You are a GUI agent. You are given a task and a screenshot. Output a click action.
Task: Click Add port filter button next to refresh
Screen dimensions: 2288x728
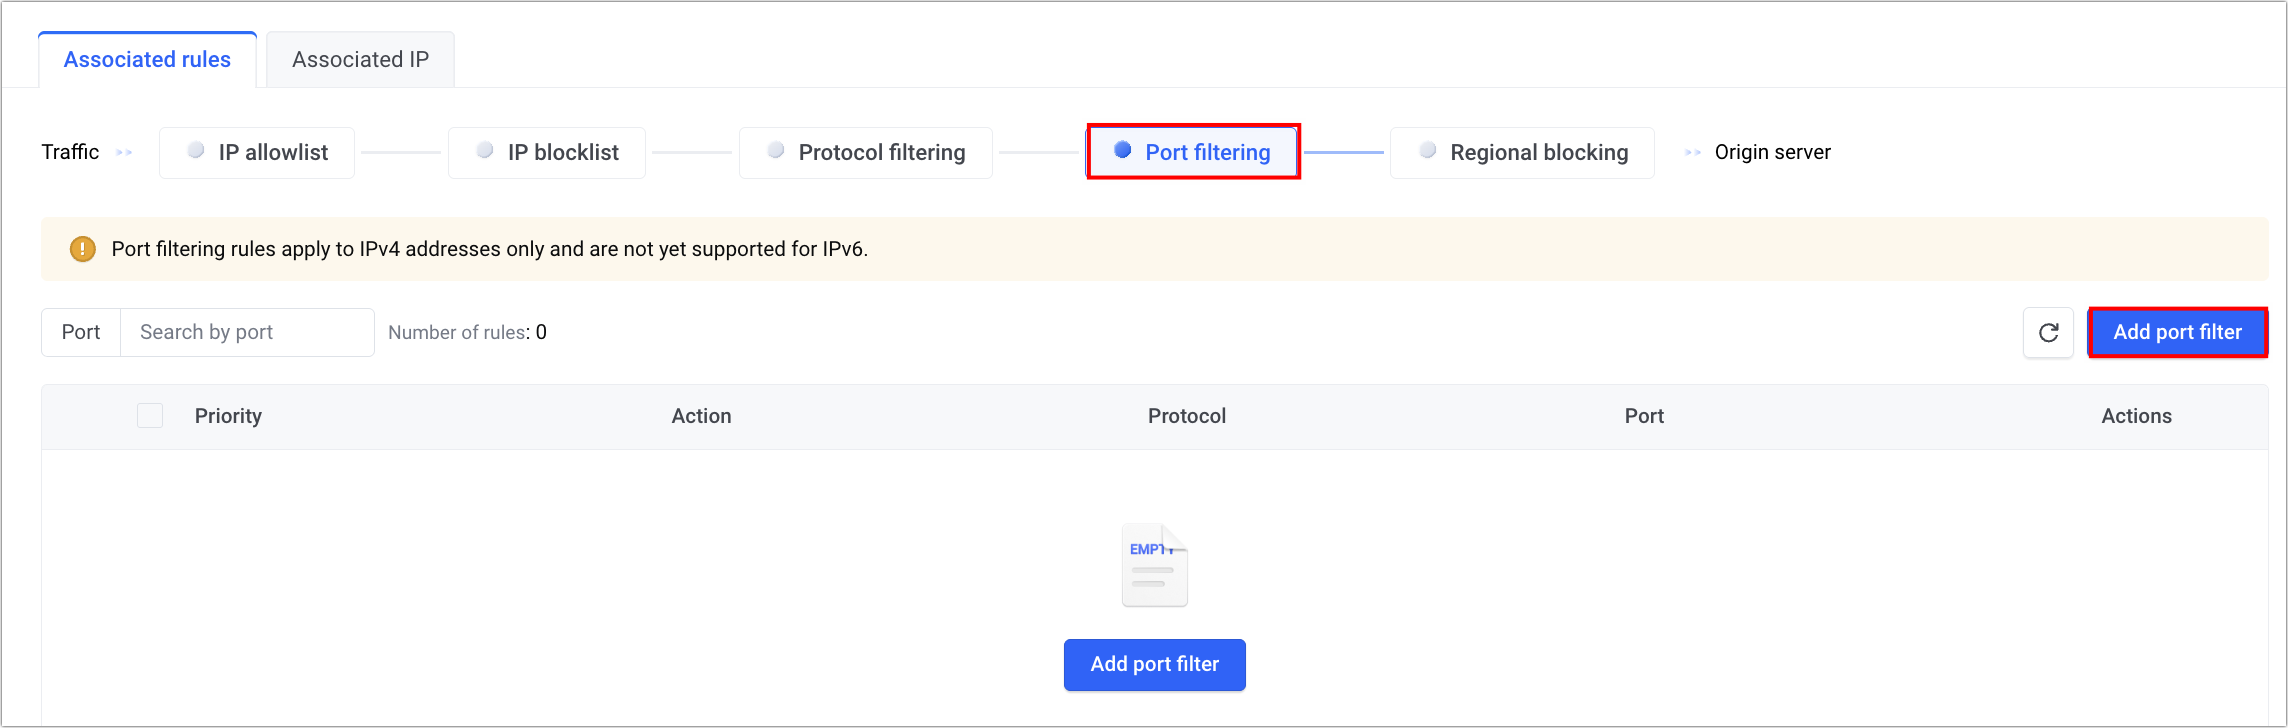2177,333
